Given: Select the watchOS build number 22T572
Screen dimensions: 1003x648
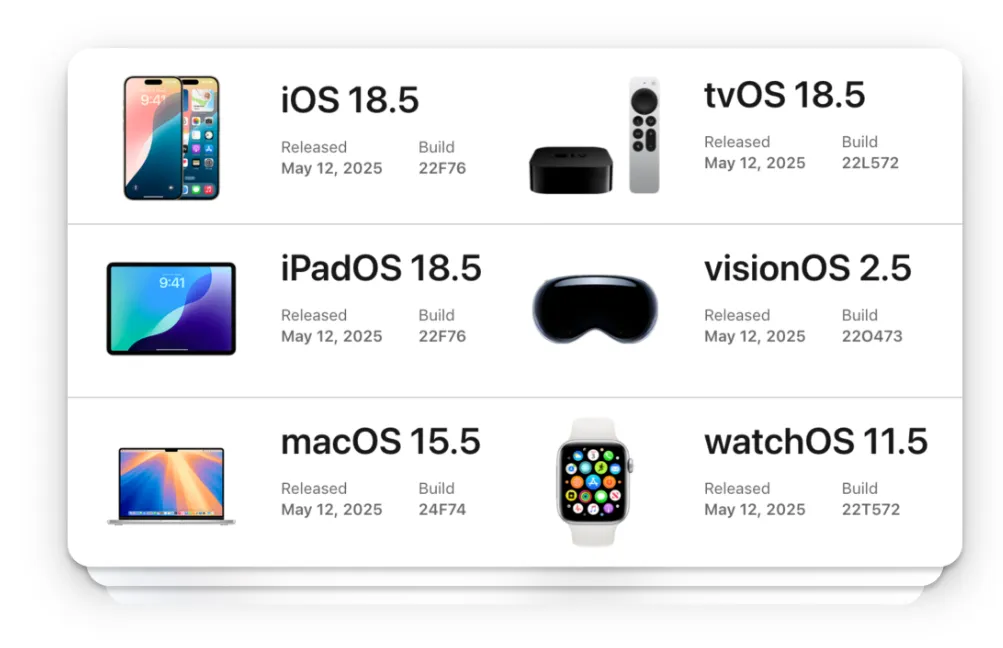Looking at the screenshot, I should pos(871,510).
